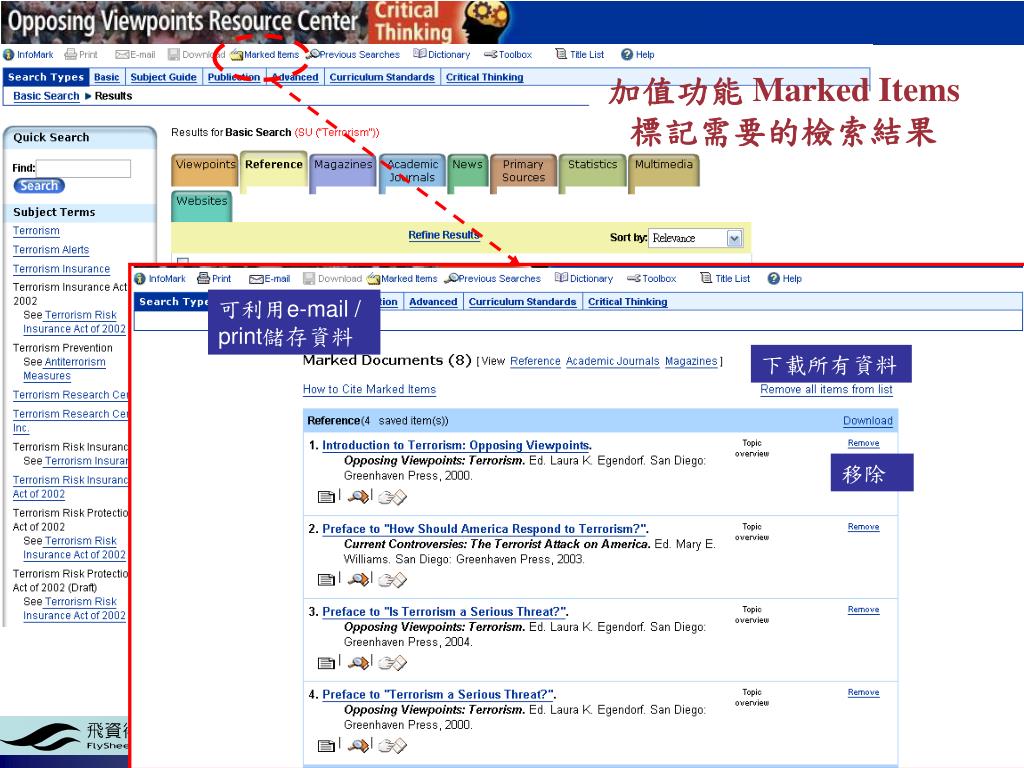Click the Download link in the Reference header

[868, 421]
